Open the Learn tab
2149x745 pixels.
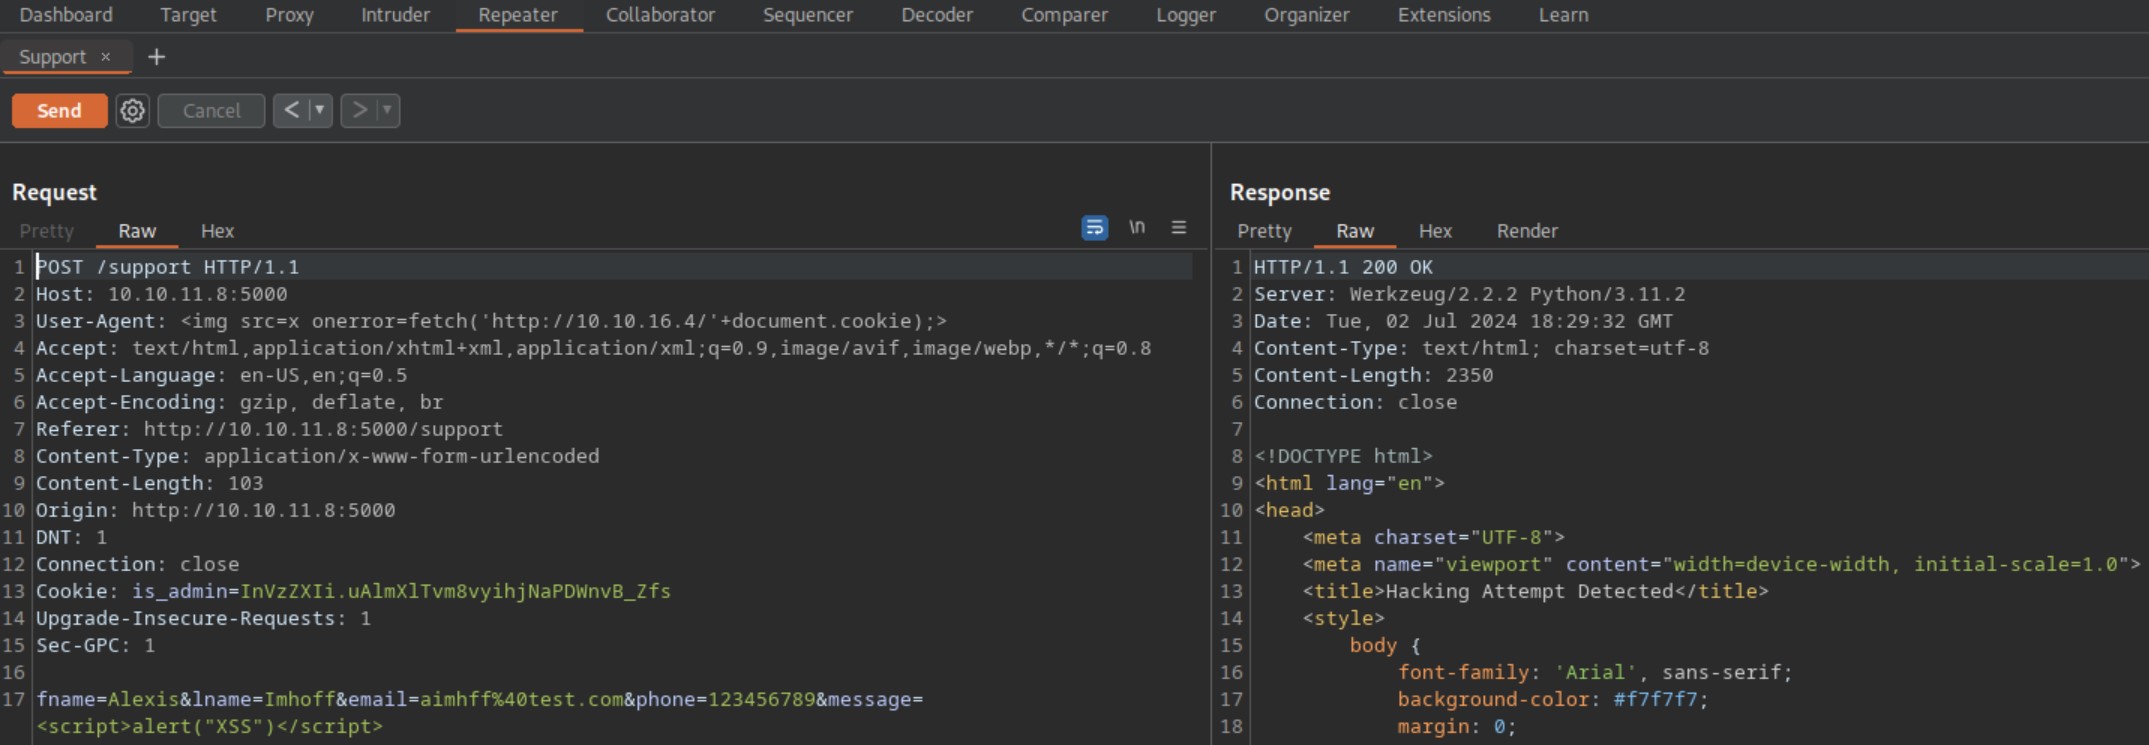pyautogui.click(x=1563, y=15)
